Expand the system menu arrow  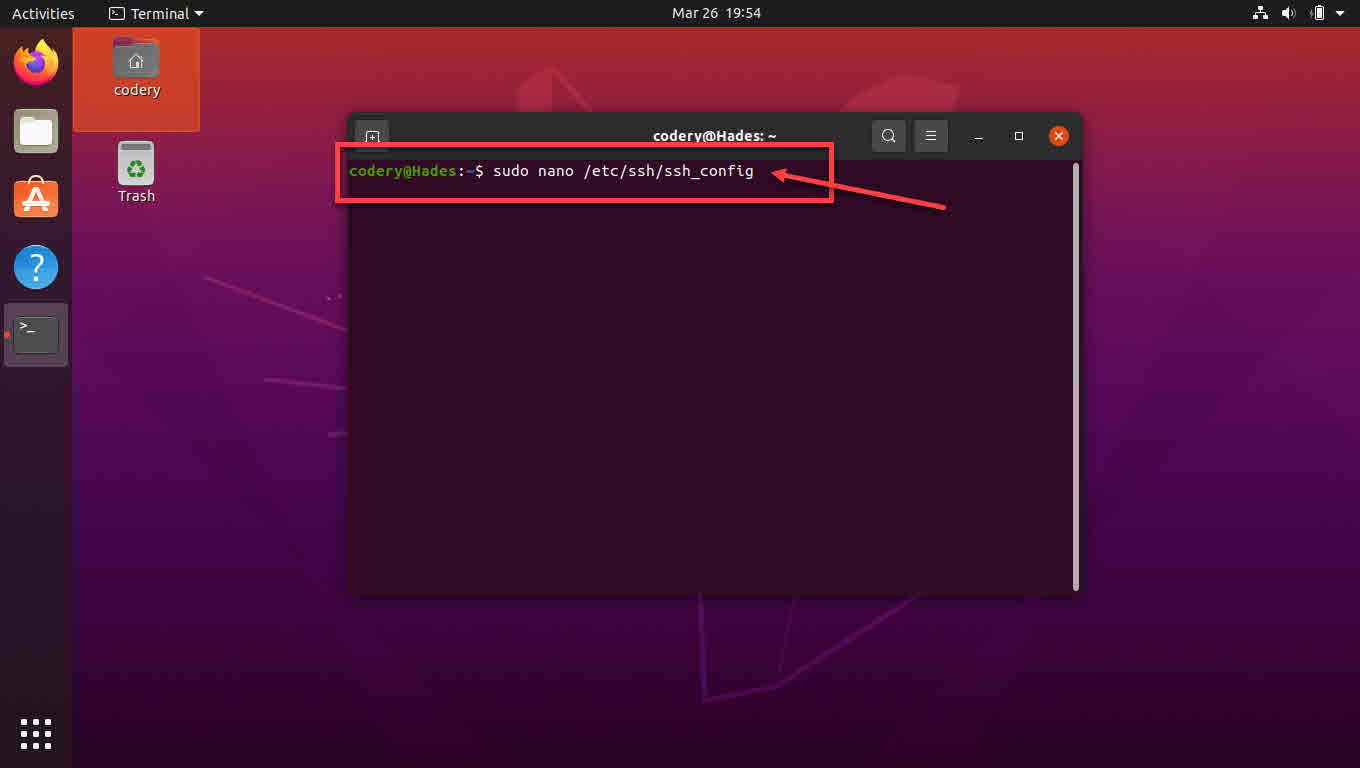tap(1340, 13)
